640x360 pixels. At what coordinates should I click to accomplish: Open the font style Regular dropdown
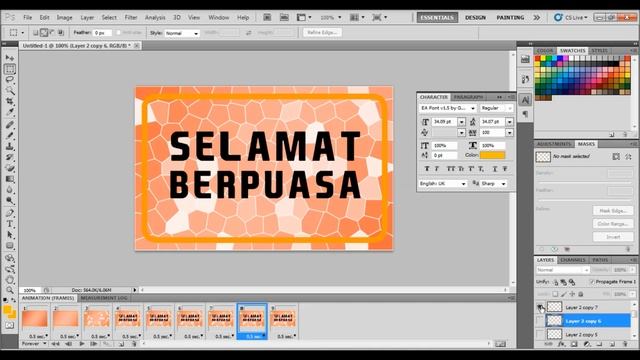point(496,108)
